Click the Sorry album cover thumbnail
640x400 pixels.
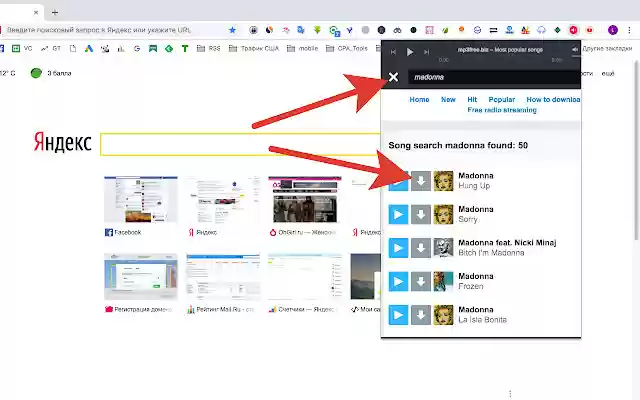(443, 214)
